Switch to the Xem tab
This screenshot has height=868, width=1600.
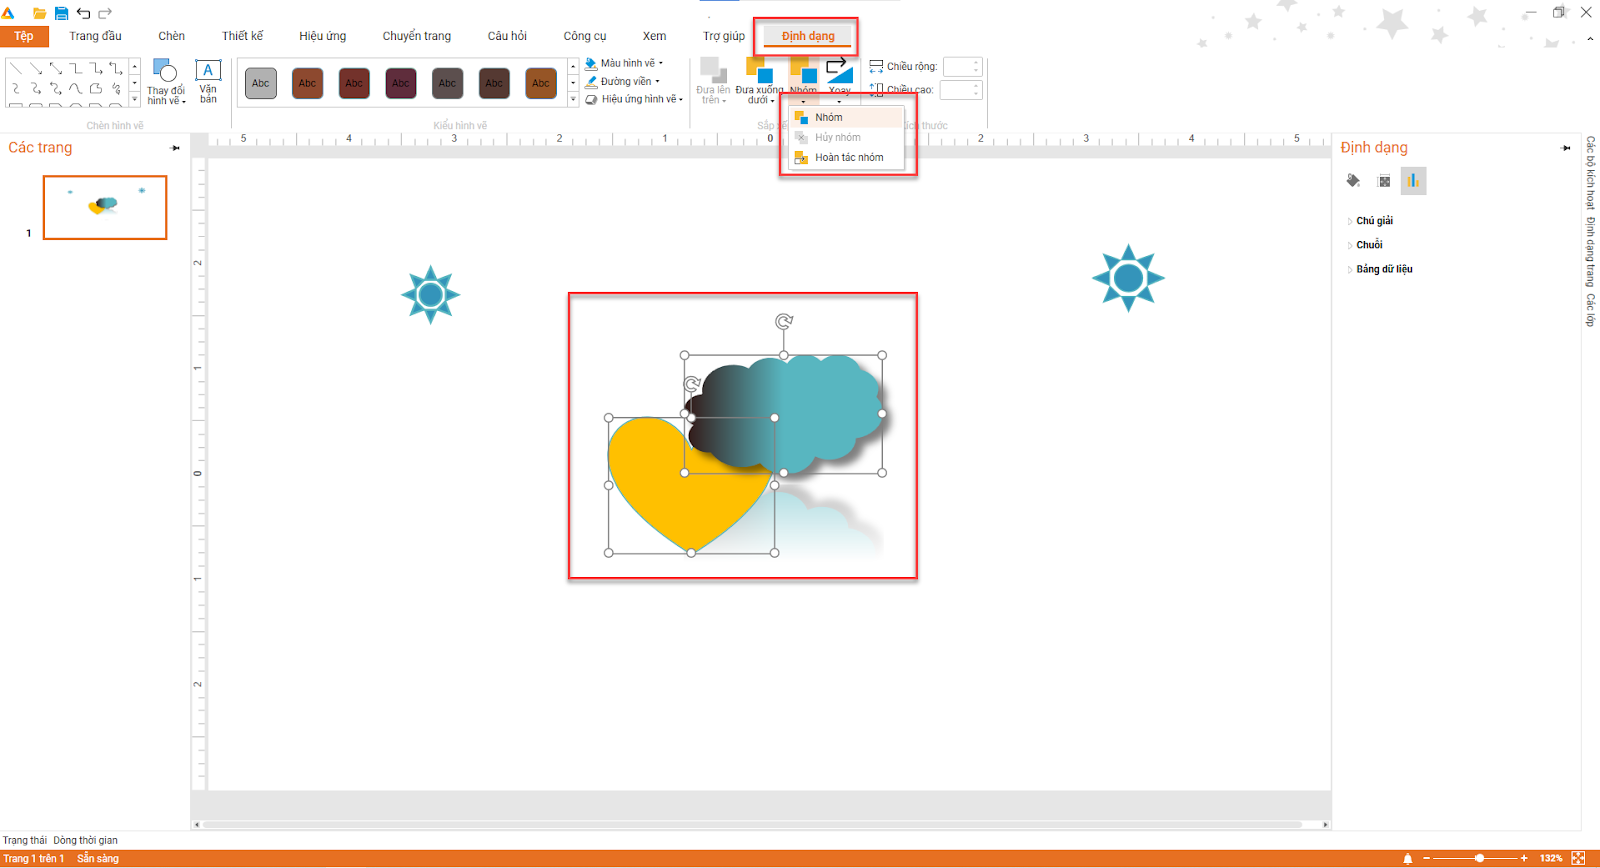pyautogui.click(x=654, y=36)
